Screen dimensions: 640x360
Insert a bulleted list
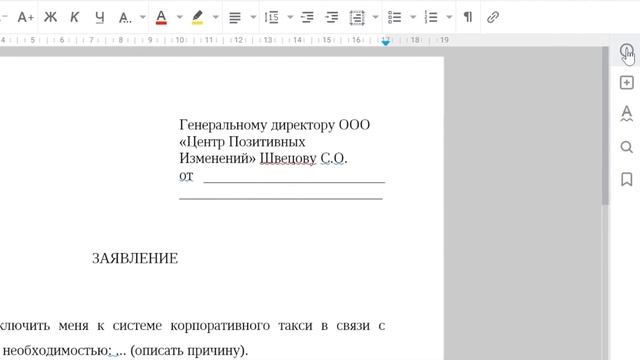pos(394,17)
